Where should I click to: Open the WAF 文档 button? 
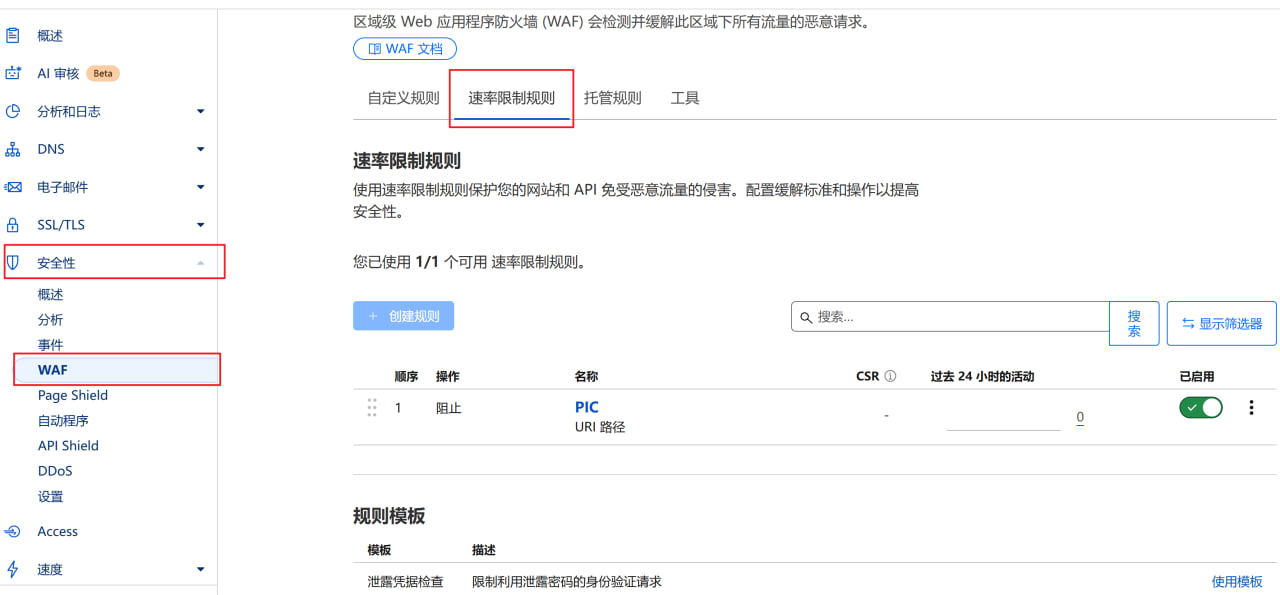pos(405,48)
